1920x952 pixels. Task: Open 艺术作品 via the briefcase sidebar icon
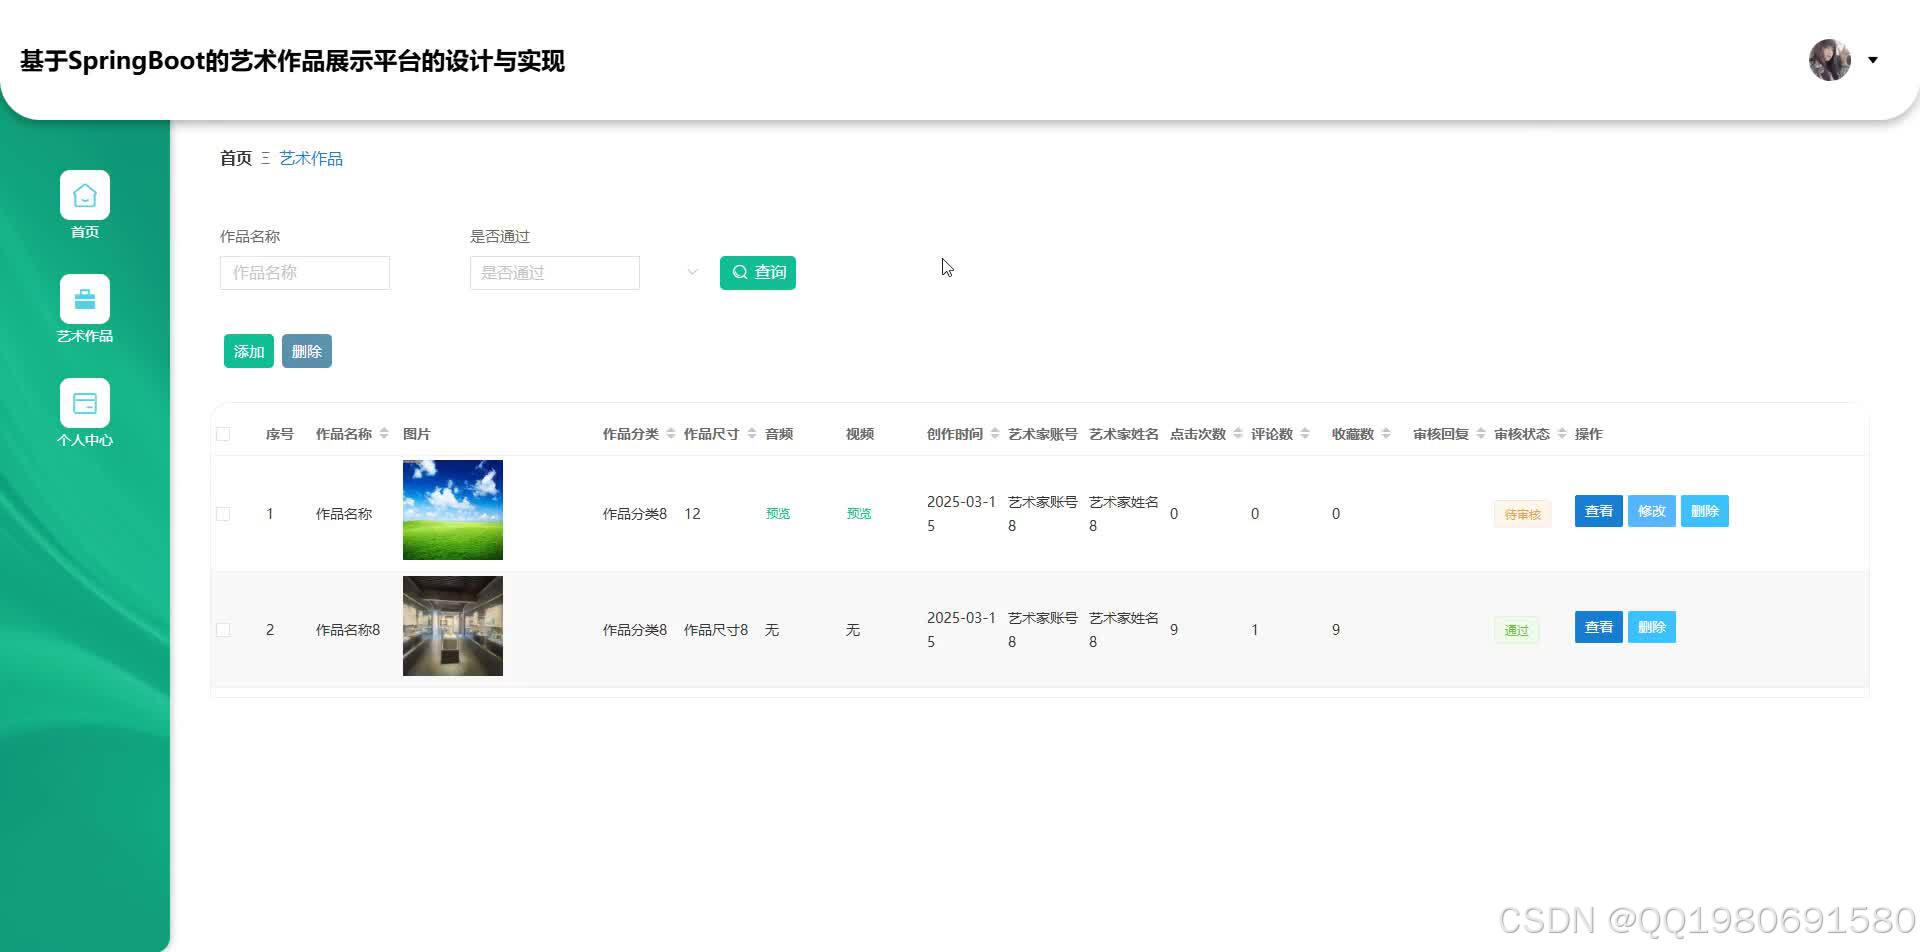tap(85, 298)
